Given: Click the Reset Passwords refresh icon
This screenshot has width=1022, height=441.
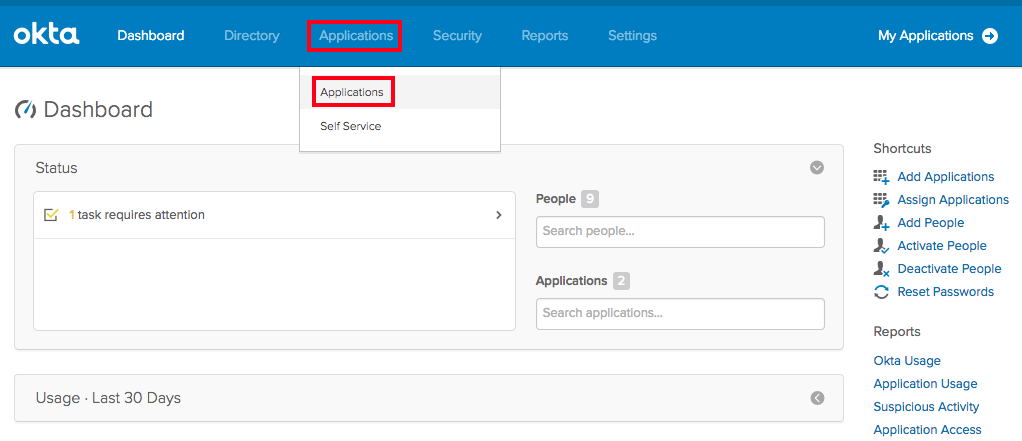Looking at the screenshot, I should 881,292.
